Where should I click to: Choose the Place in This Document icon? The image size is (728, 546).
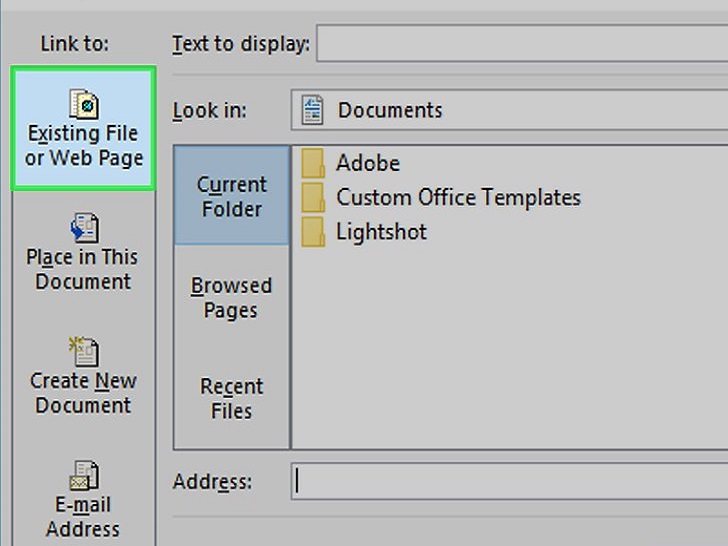point(84,228)
